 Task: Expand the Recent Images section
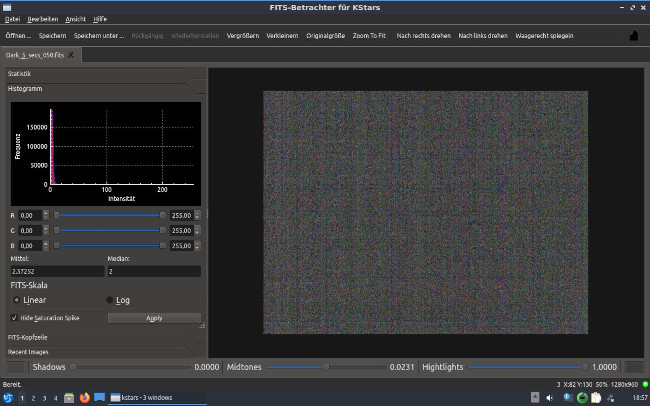pyautogui.click(x=30, y=351)
